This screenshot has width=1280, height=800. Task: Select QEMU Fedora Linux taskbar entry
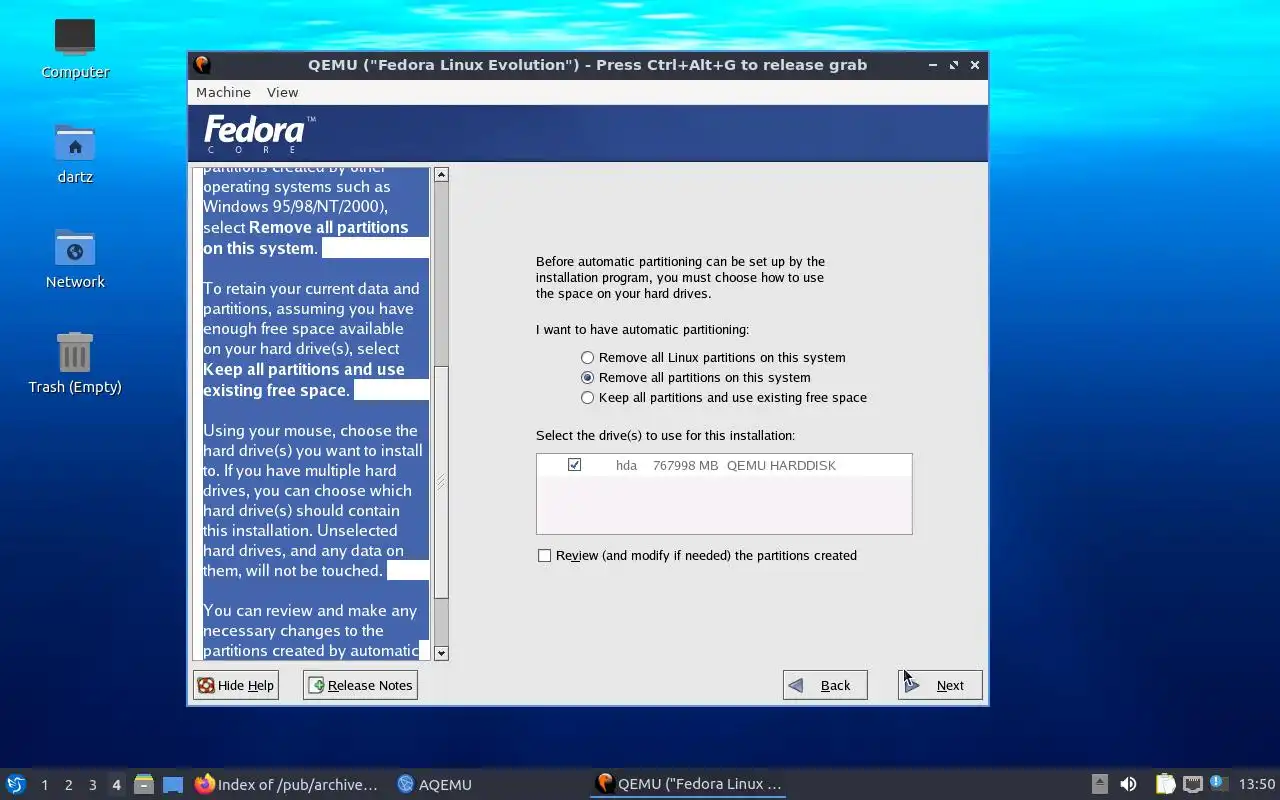coord(688,784)
